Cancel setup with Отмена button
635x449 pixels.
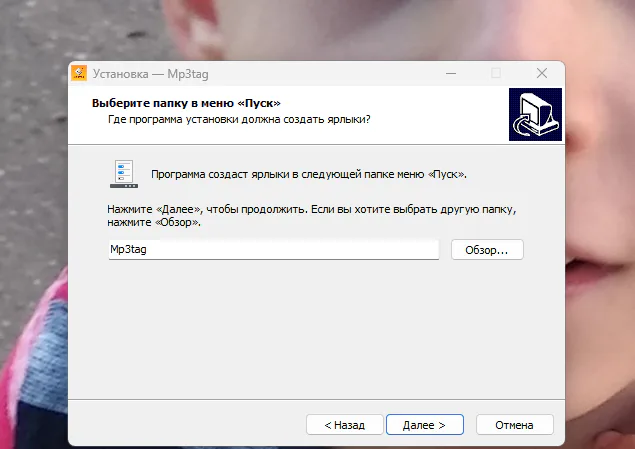[x=514, y=425]
